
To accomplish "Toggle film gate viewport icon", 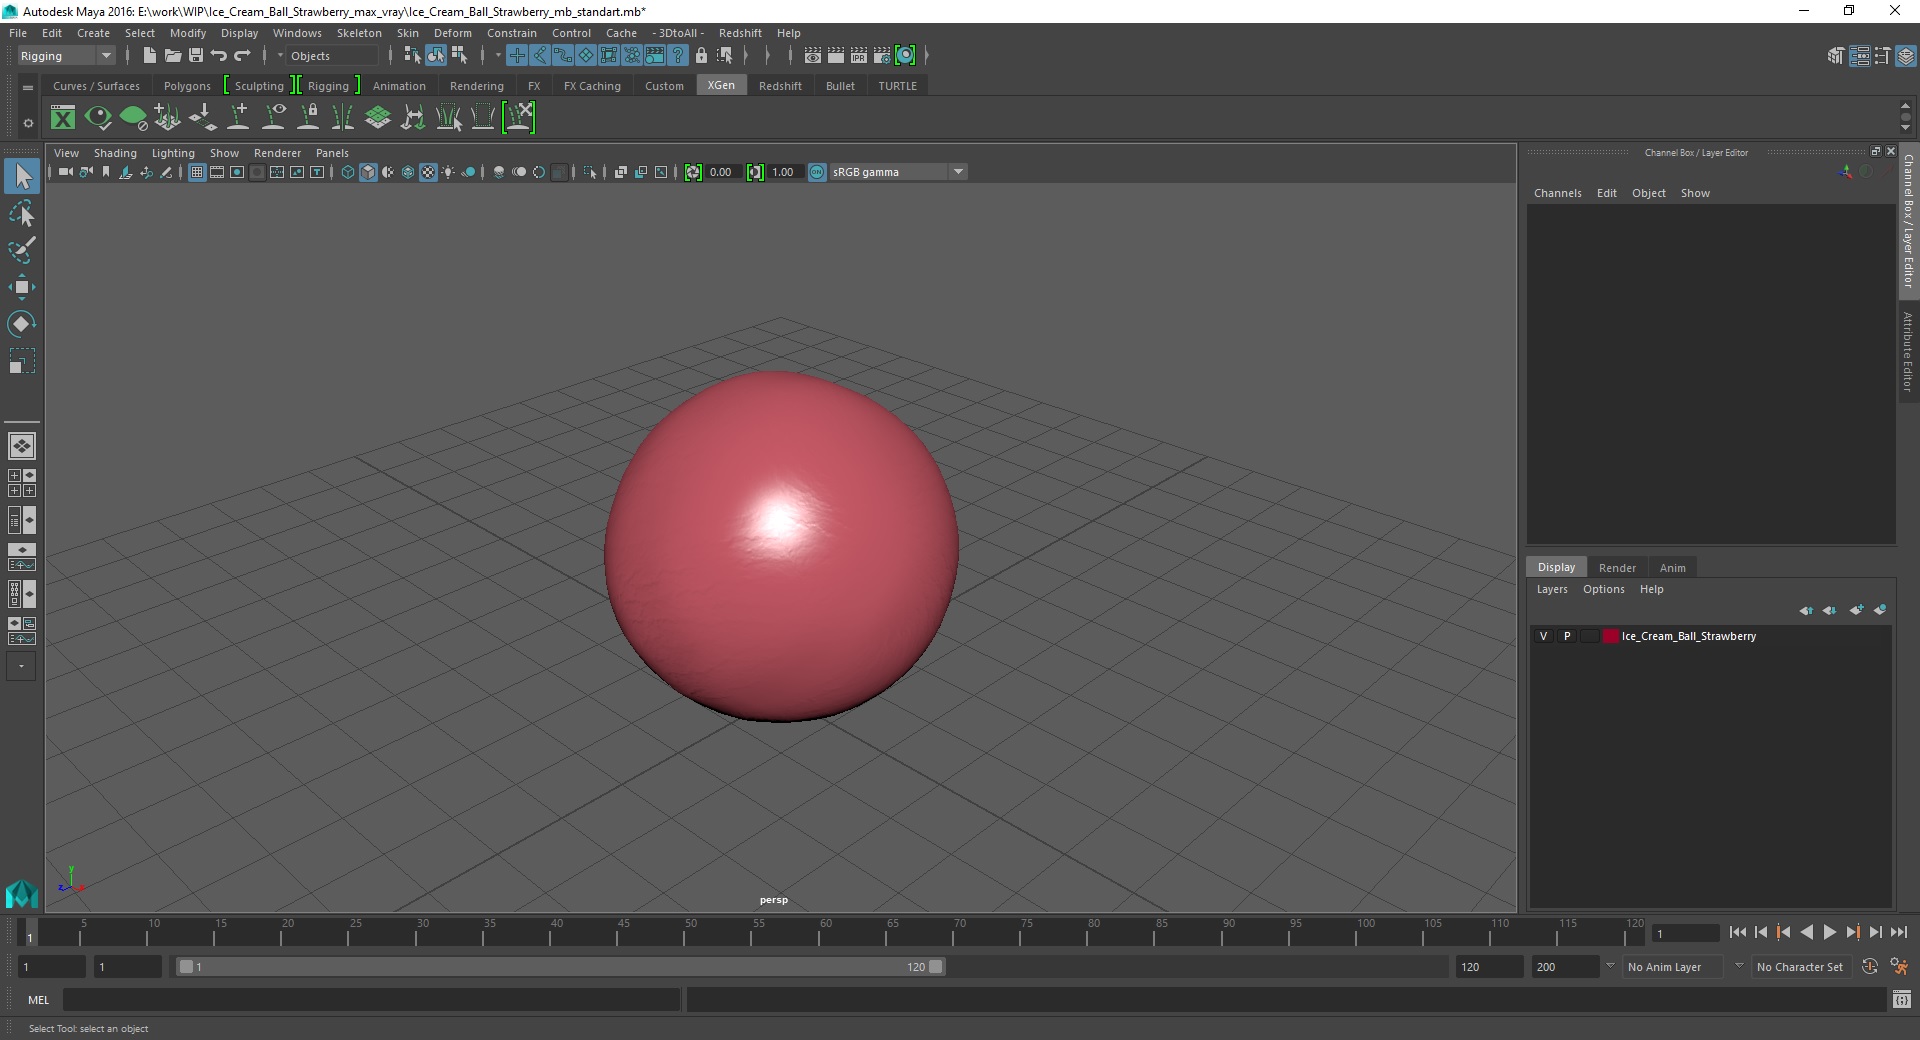I will point(217,172).
